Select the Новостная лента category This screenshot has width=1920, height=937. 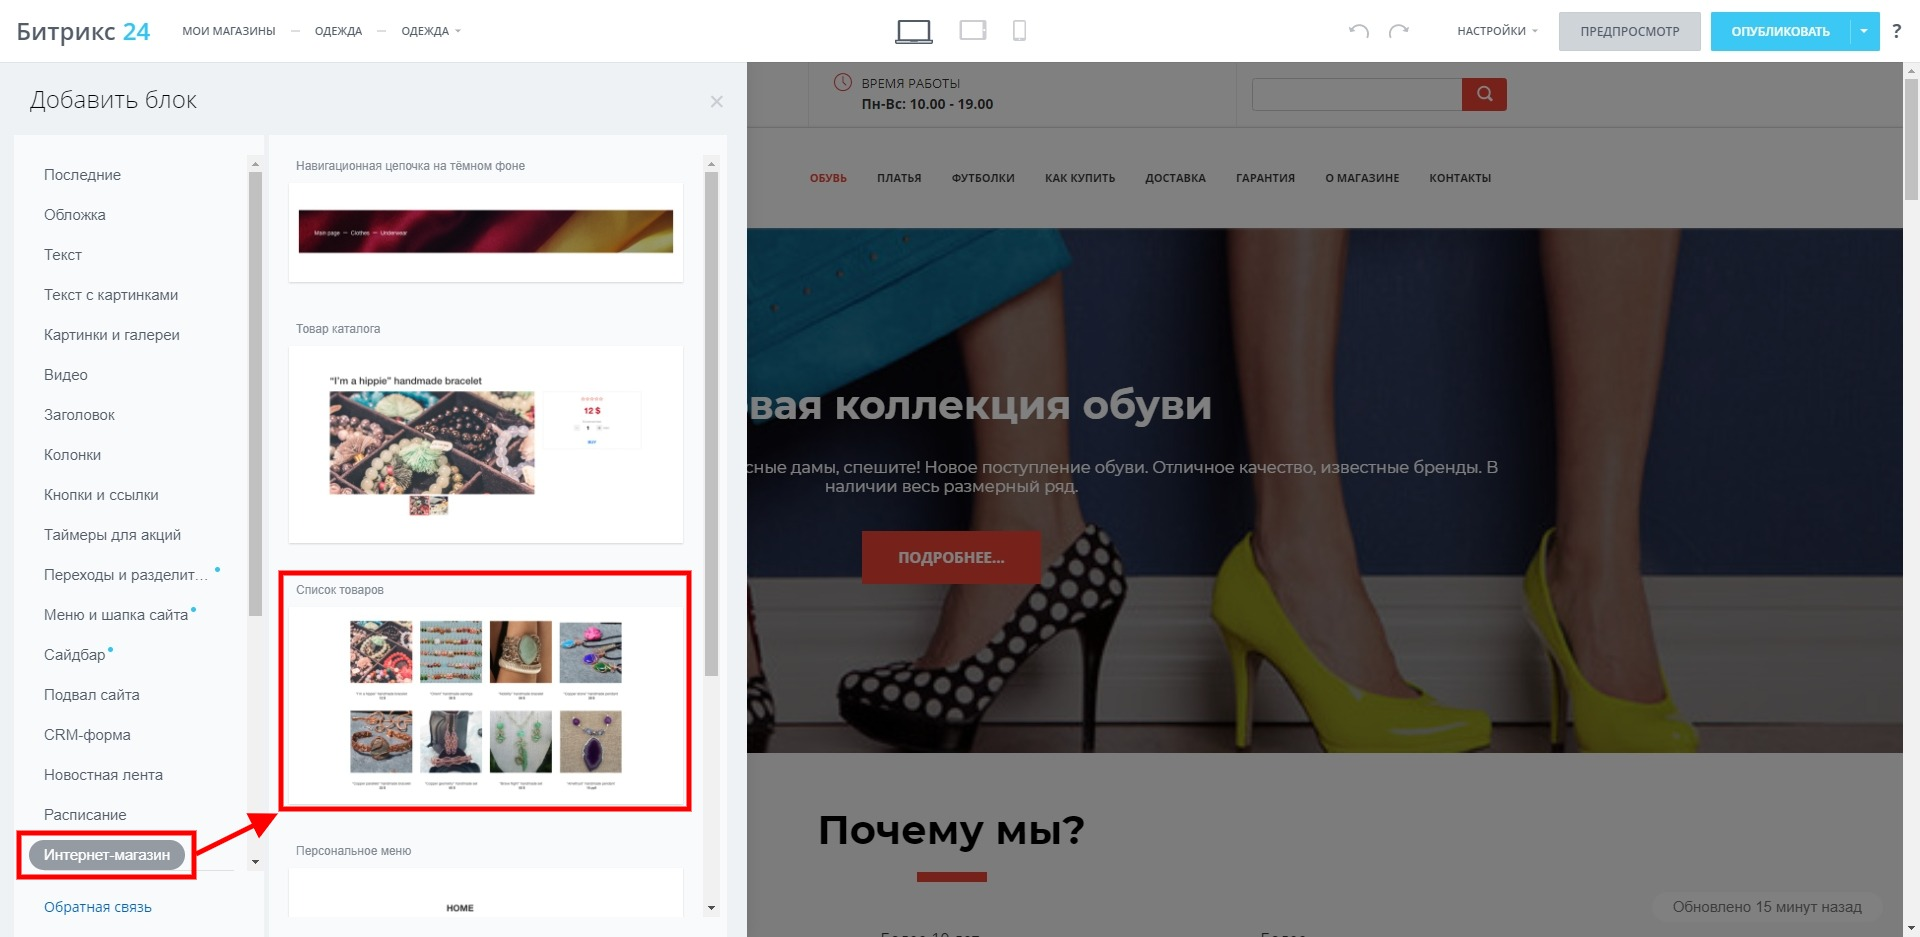pyautogui.click(x=103, y=775)
